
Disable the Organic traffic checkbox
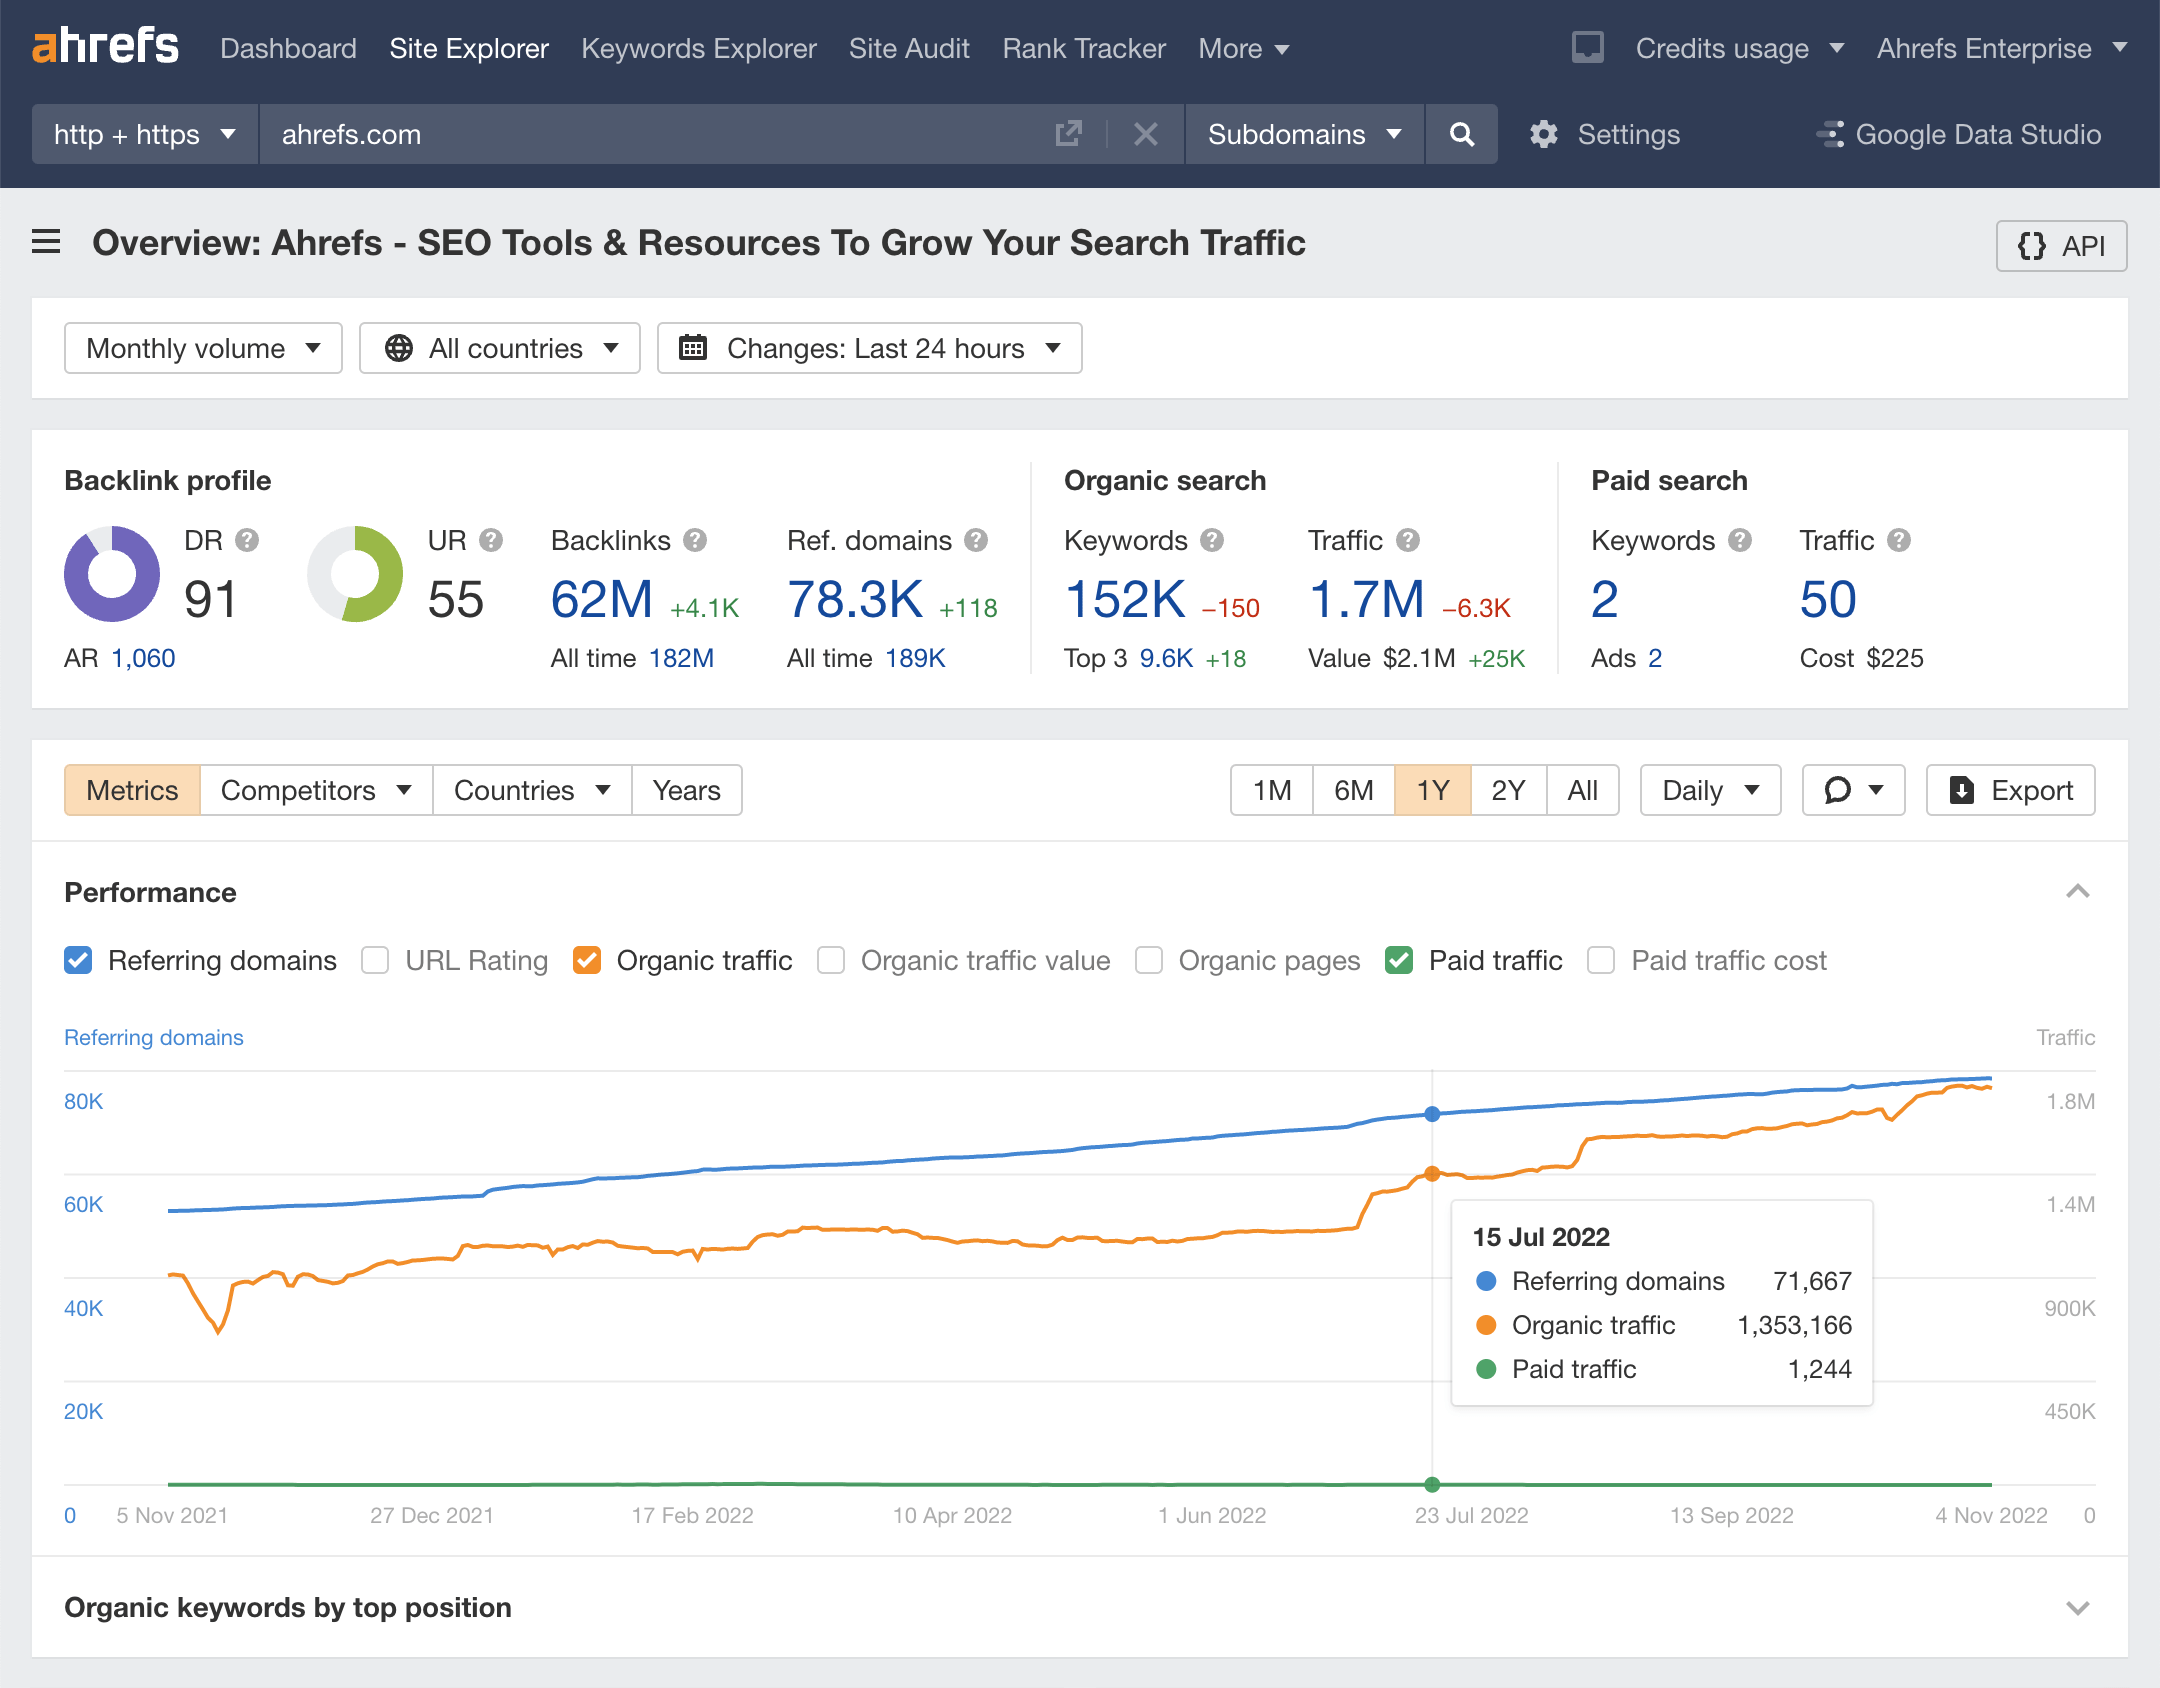pyautogui.click(x=587, y=960)
